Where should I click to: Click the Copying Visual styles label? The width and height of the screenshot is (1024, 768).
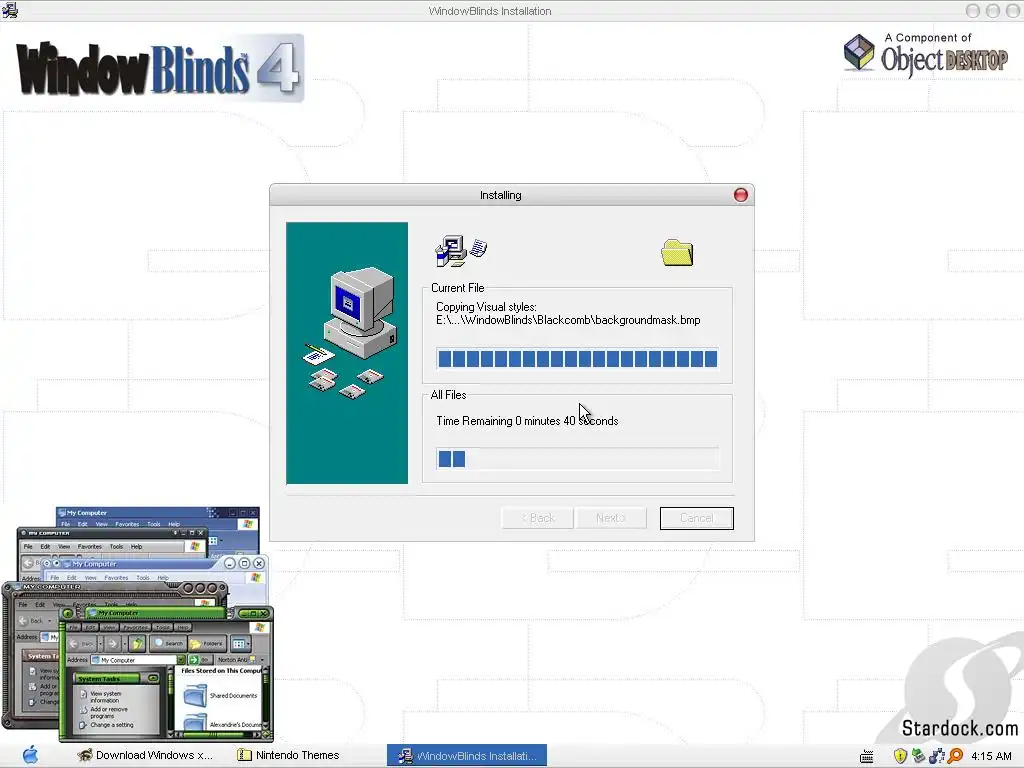487,307
